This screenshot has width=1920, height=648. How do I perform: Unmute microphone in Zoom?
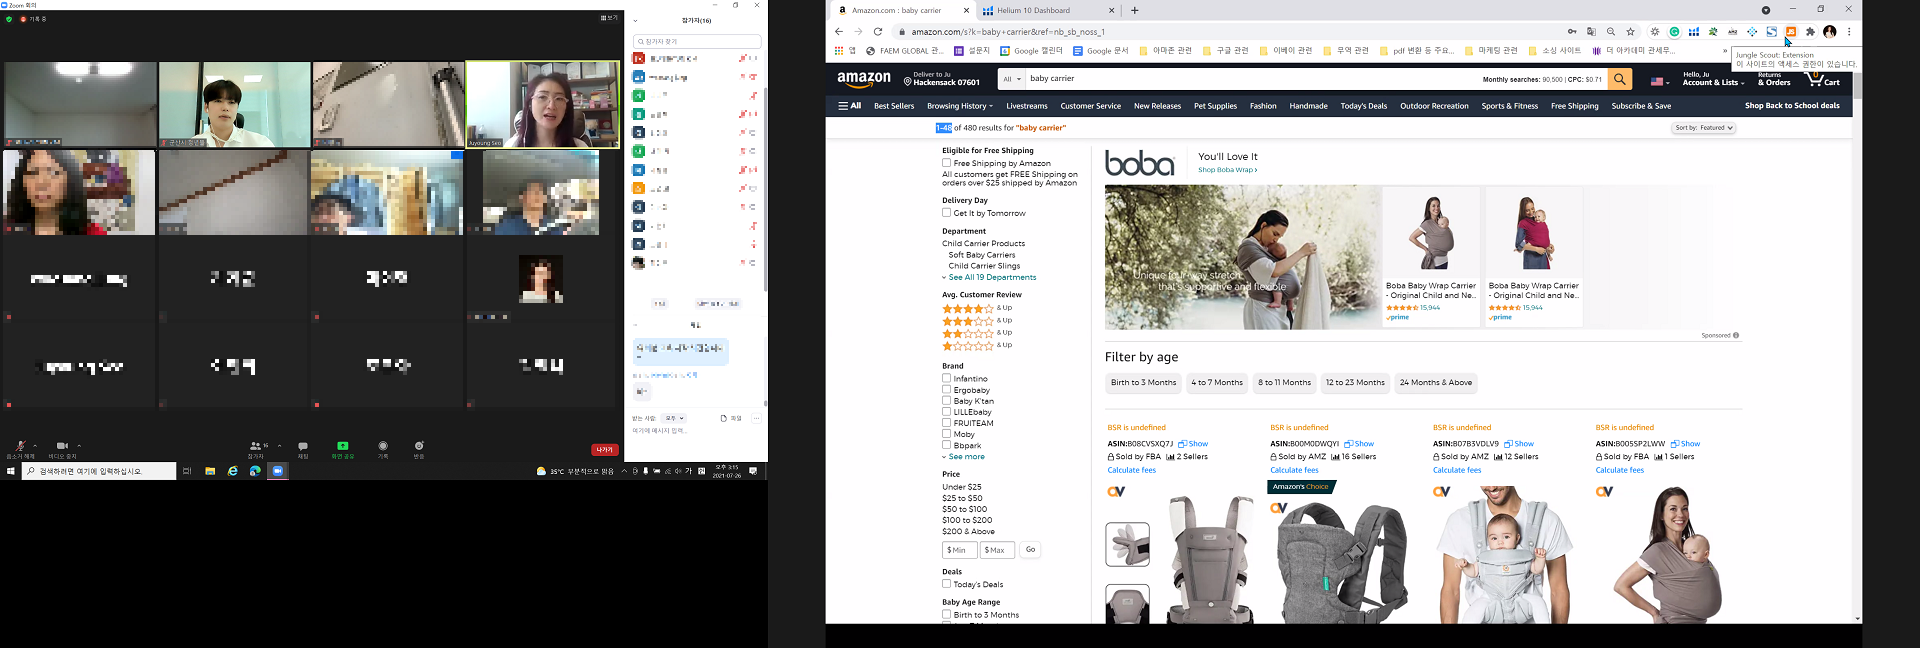coord(20,449)
